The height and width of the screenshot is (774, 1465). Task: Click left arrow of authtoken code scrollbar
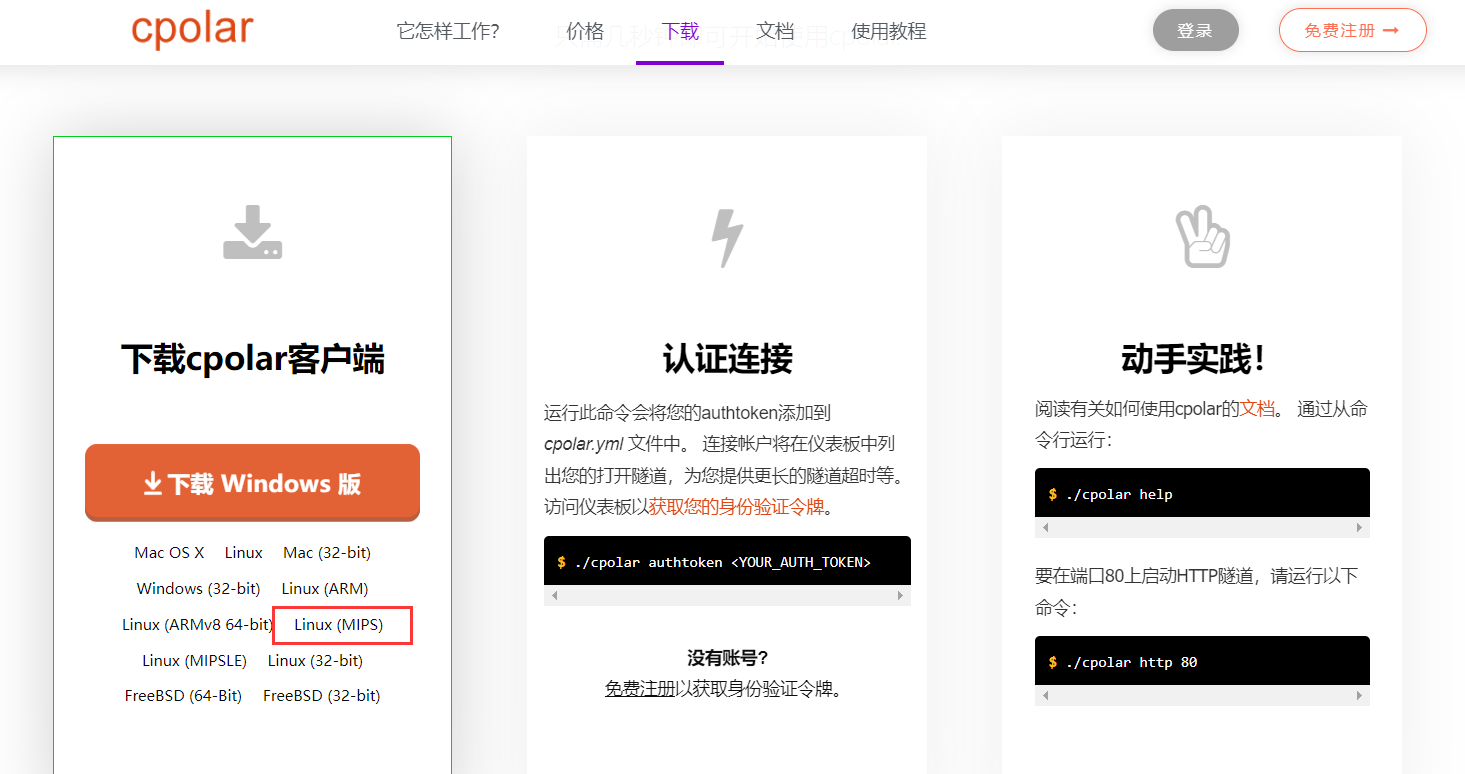[x=555, y=596]
